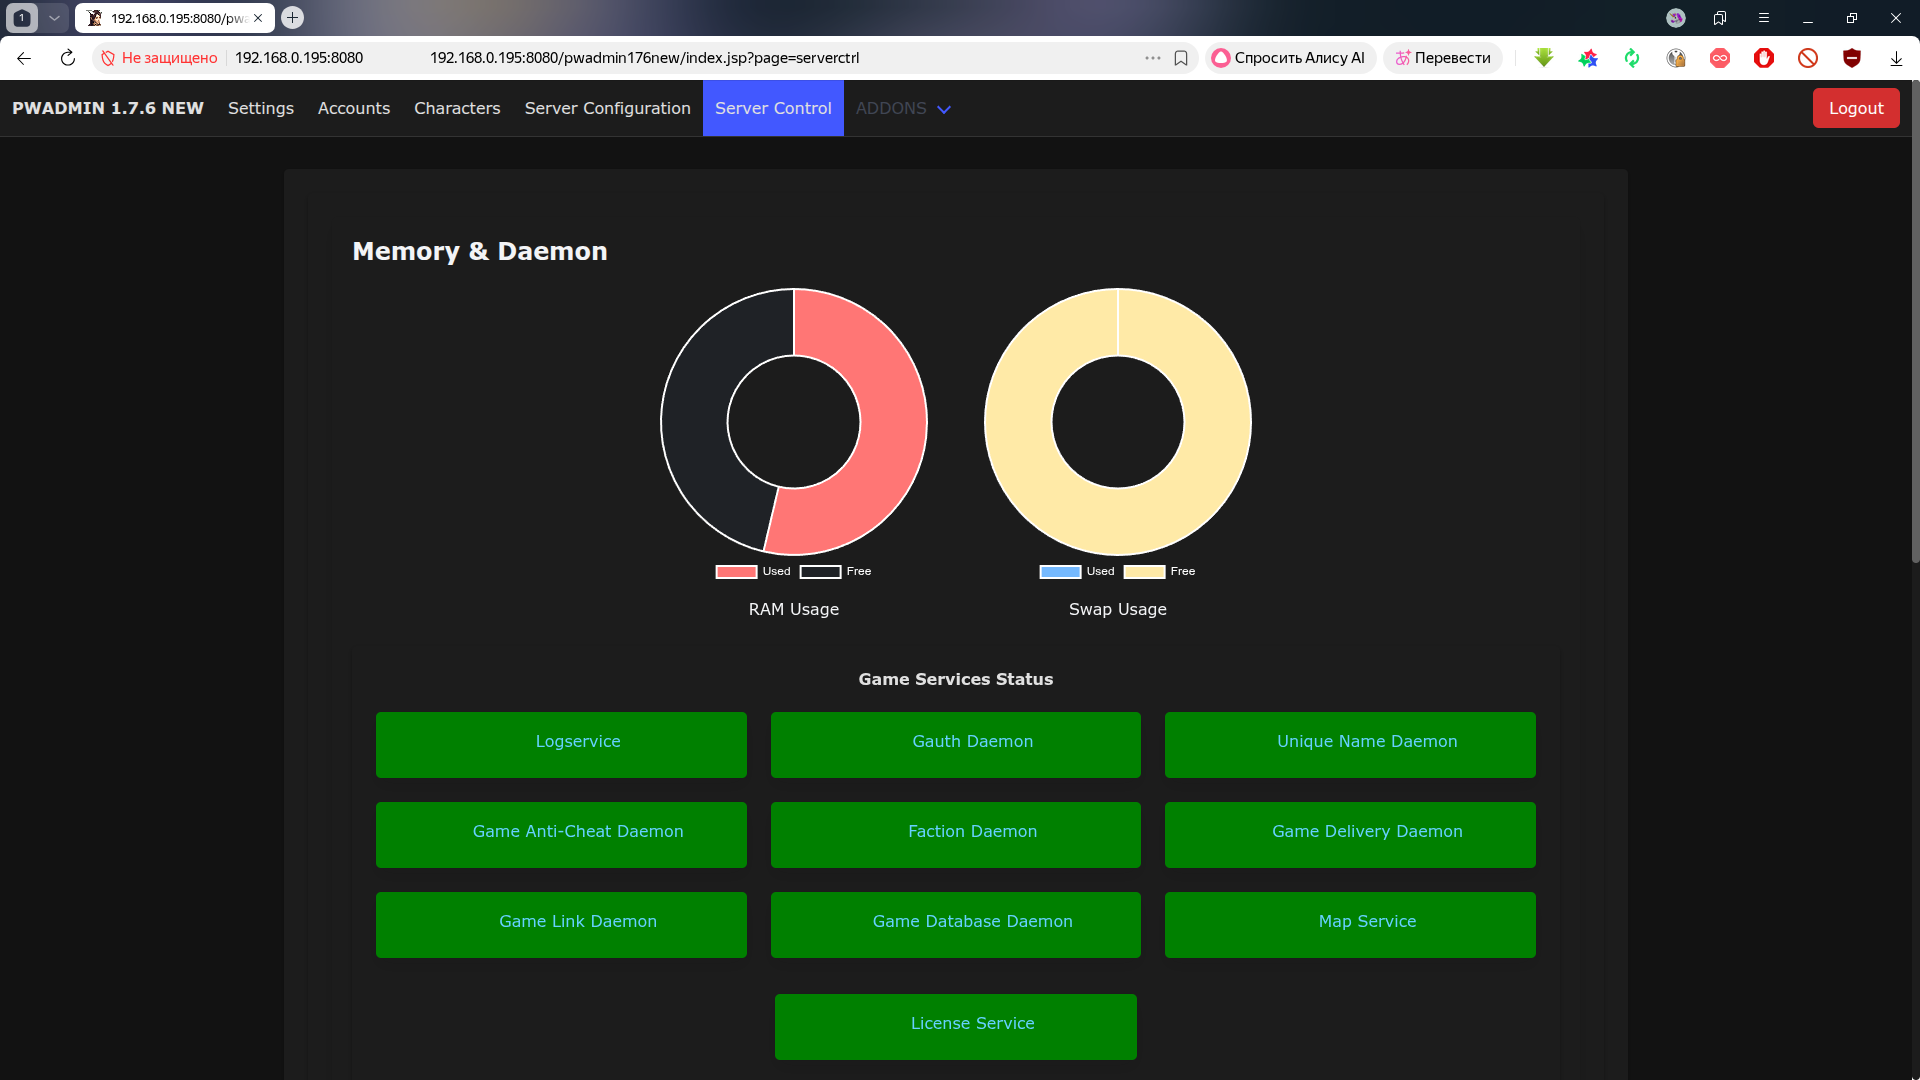Click the red Logout button

(x=1855, y=108)
